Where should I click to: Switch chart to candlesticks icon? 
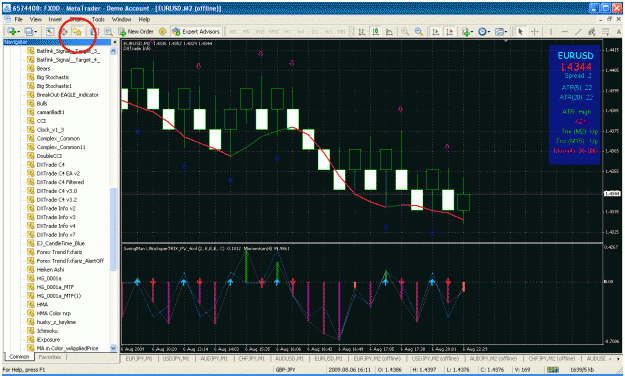tap(375, 31)
